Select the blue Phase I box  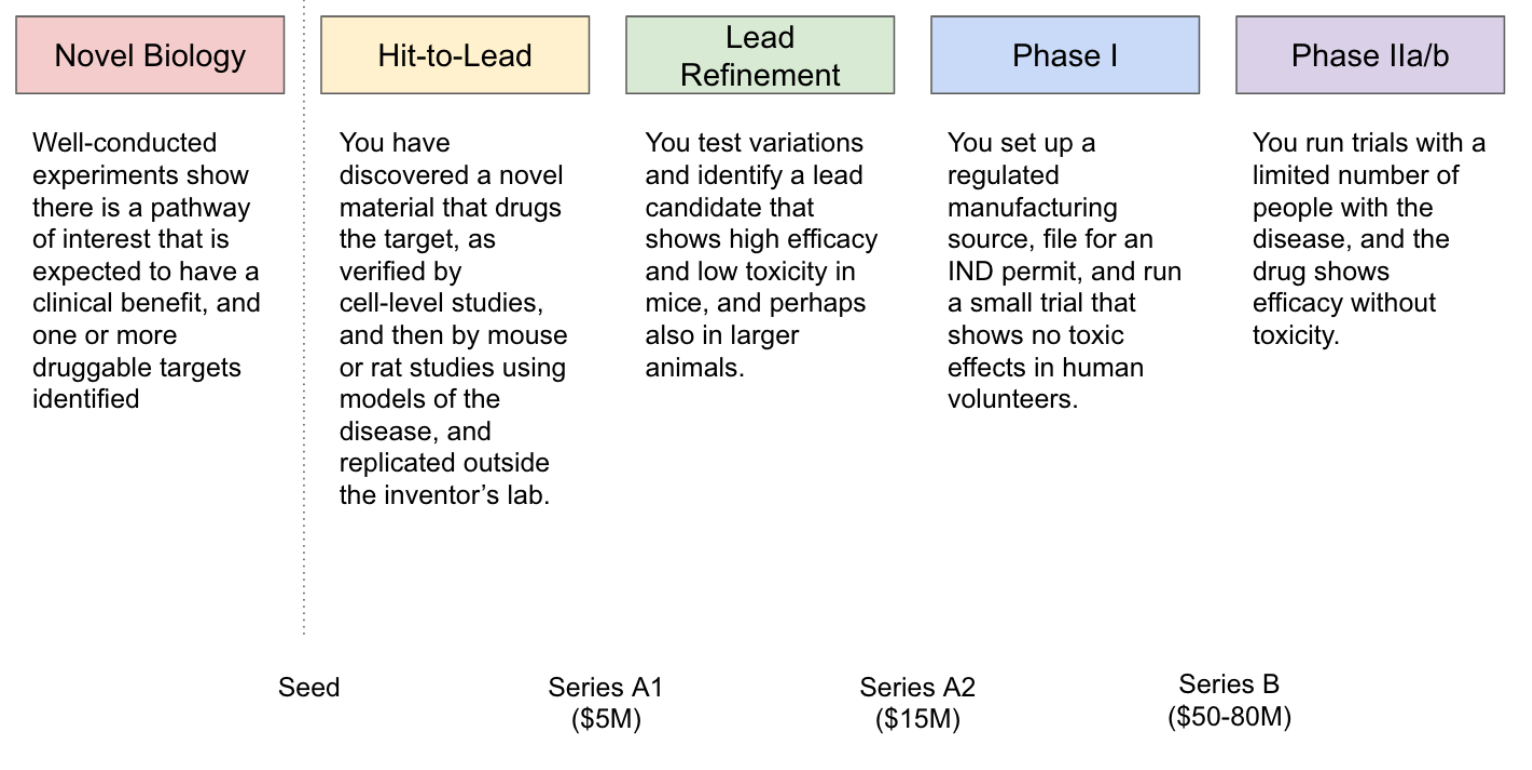click(x=1065, y=55)
